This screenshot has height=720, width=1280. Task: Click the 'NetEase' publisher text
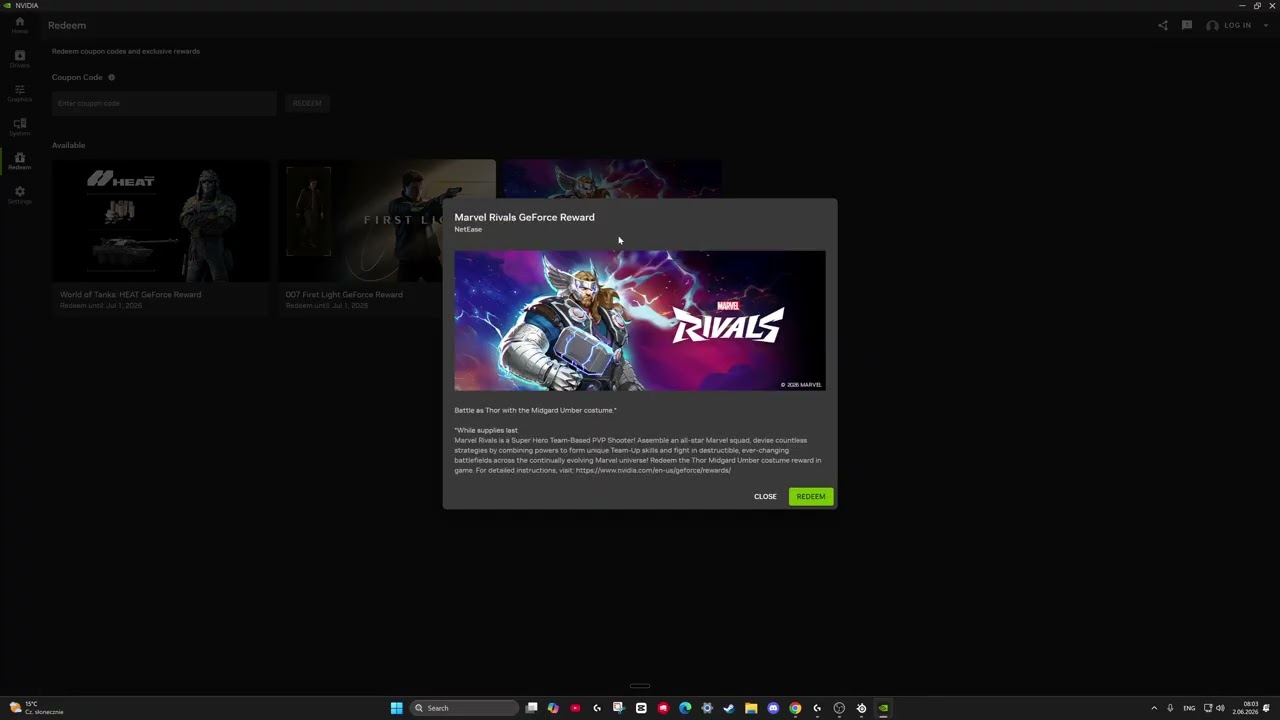[x=468, y=230]
